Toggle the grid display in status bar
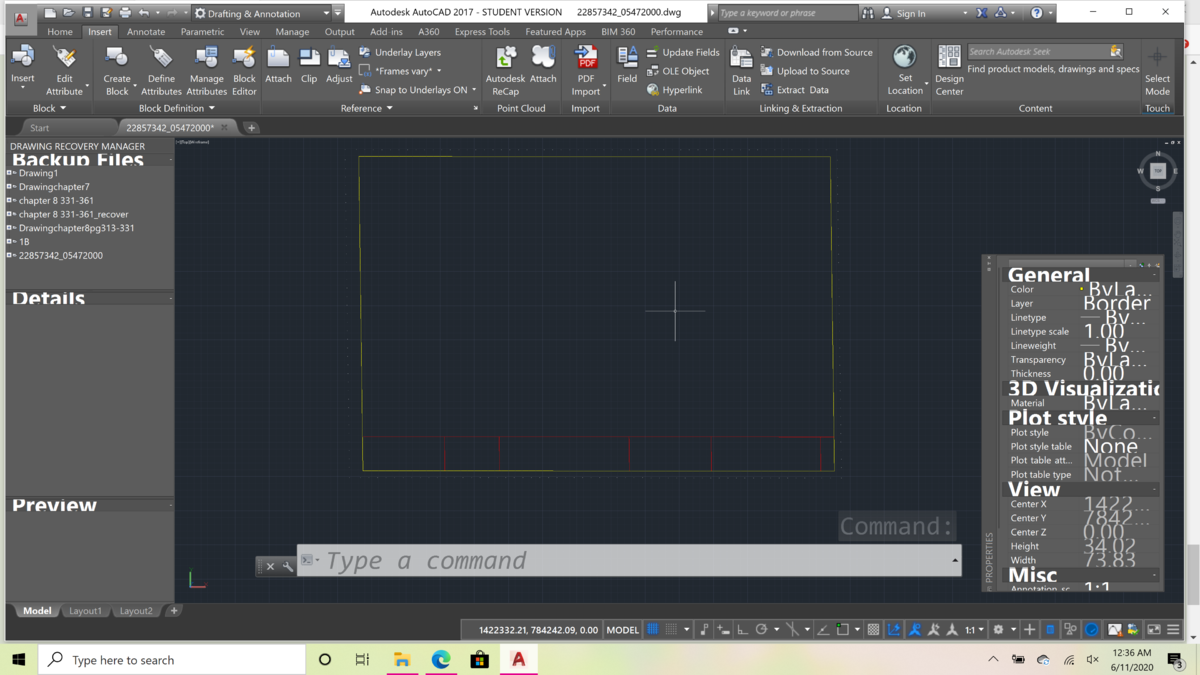This screenshot has height=675, width=1200. click(x=653, y=629)
